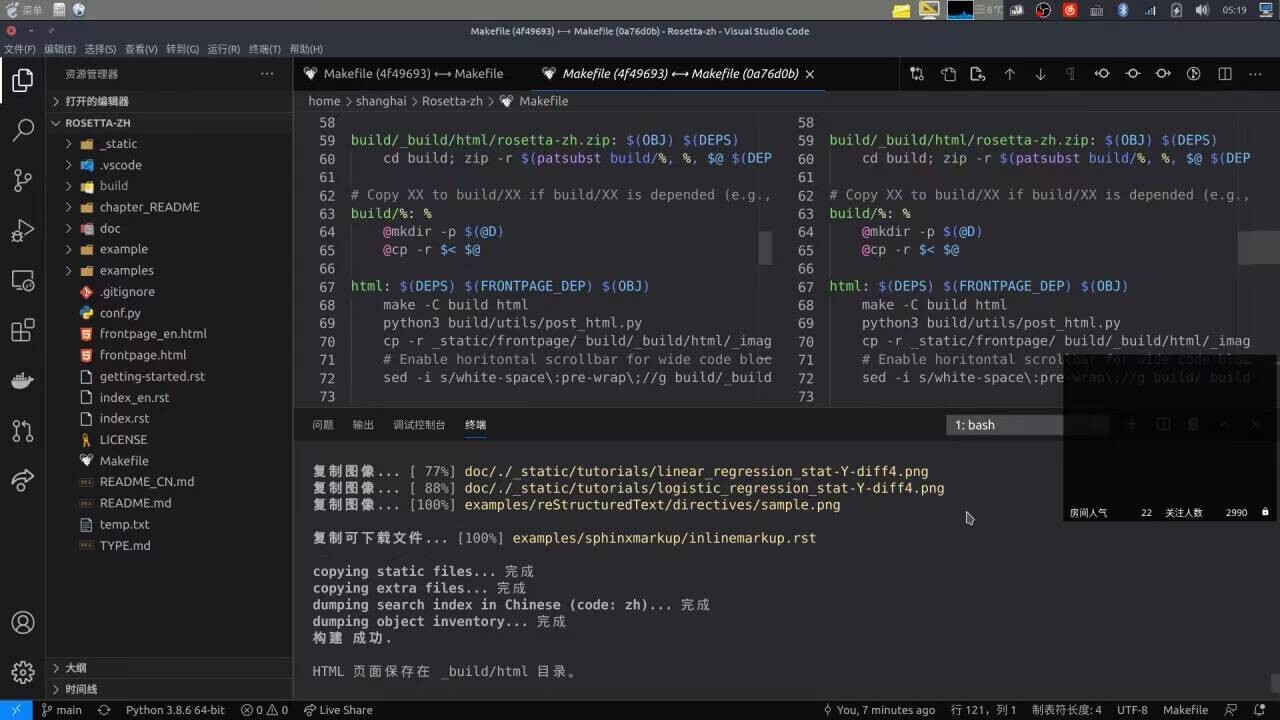Click Python 3.8.6 64-bit interpreter selector
The width and height of the screenshot is (1280, 720).
175,710
